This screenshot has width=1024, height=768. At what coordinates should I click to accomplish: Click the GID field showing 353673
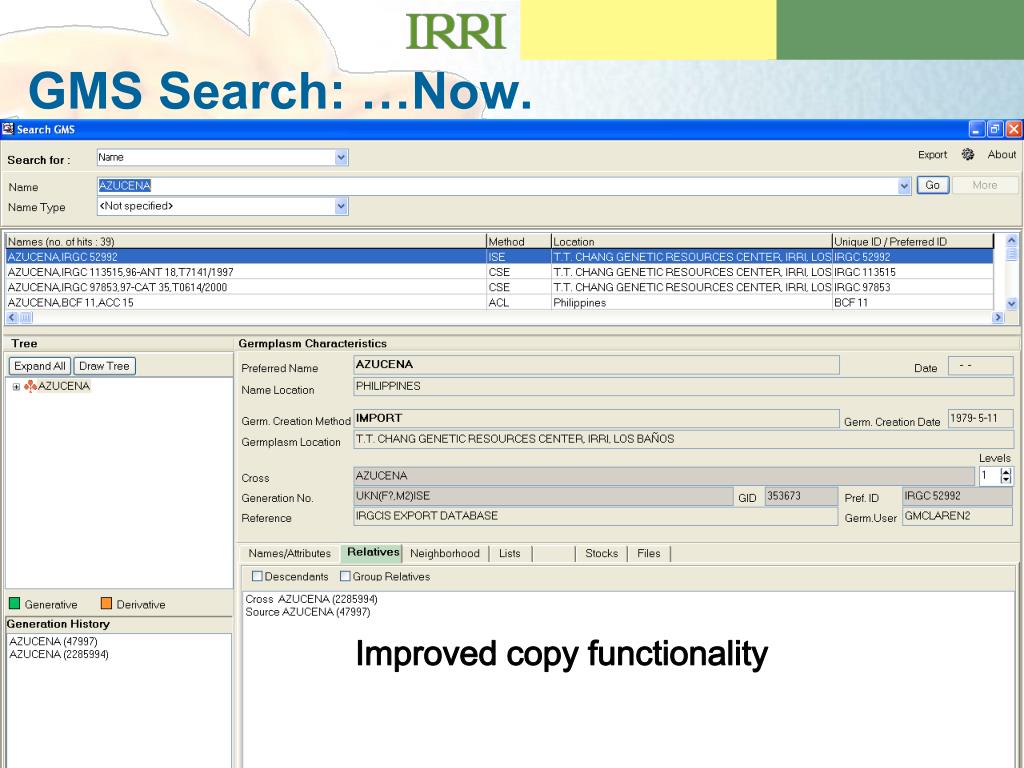tap(801, 496)
